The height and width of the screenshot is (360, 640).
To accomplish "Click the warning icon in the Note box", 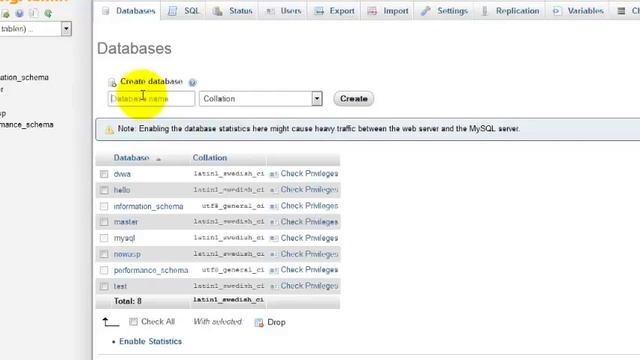I will (109, 130).
